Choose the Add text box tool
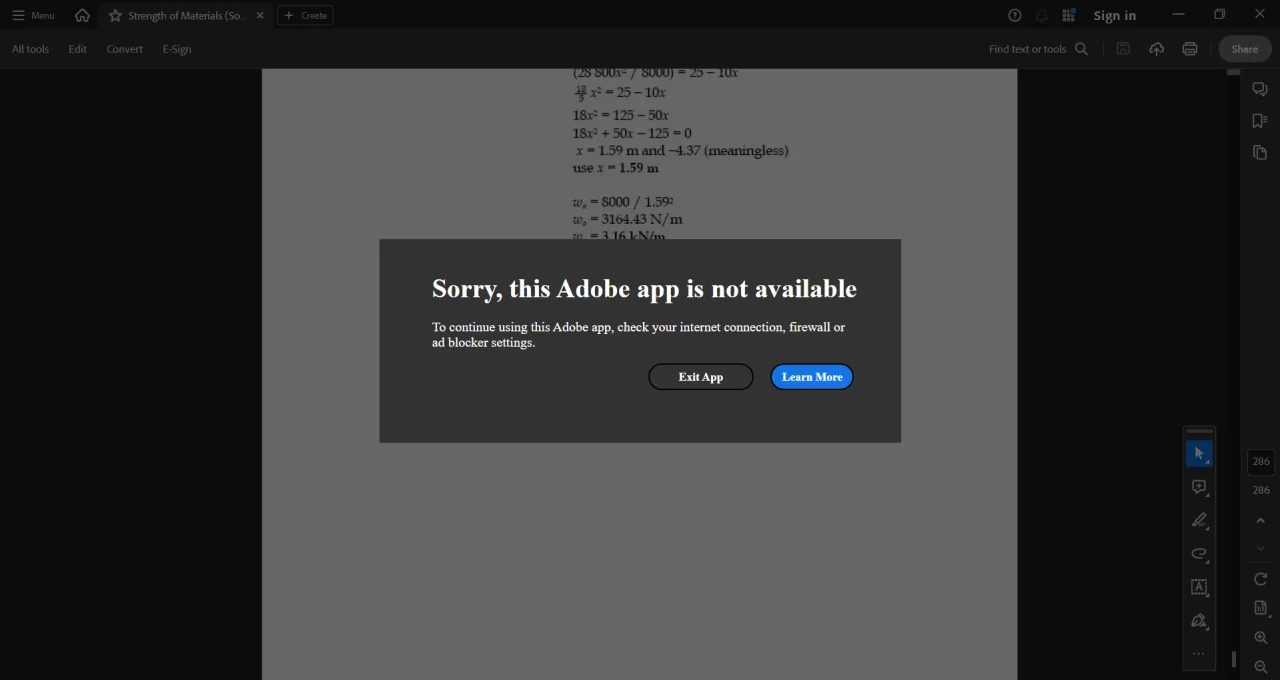 click(x=1199, y=587)
